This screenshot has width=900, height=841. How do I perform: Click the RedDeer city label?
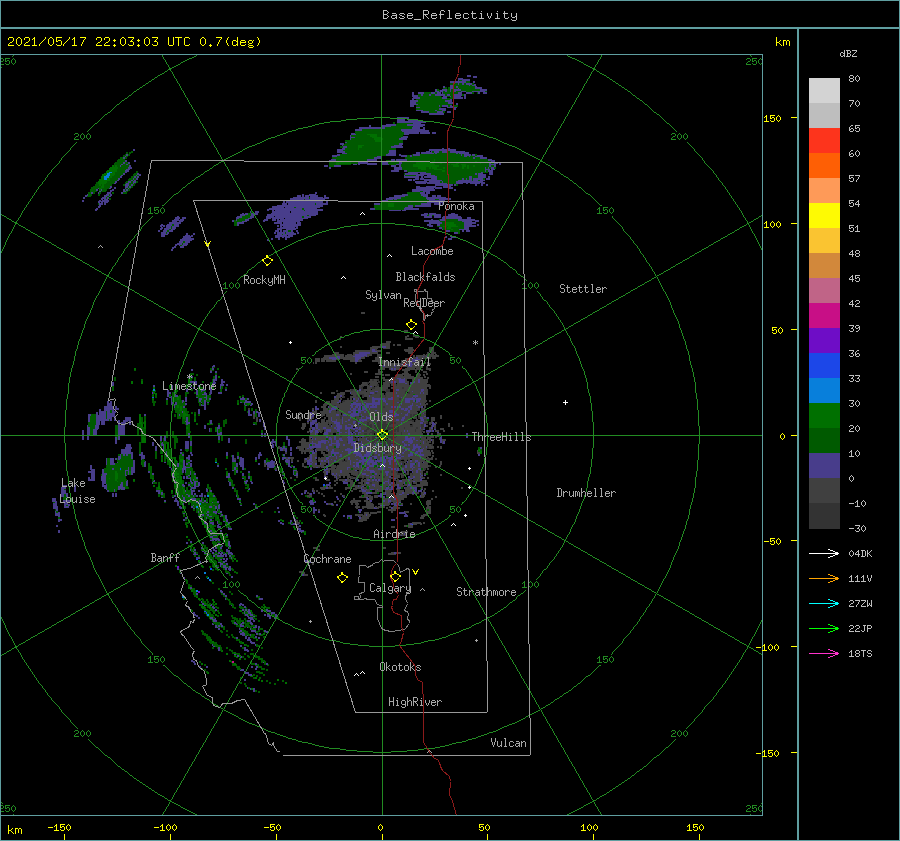(424, 303)
